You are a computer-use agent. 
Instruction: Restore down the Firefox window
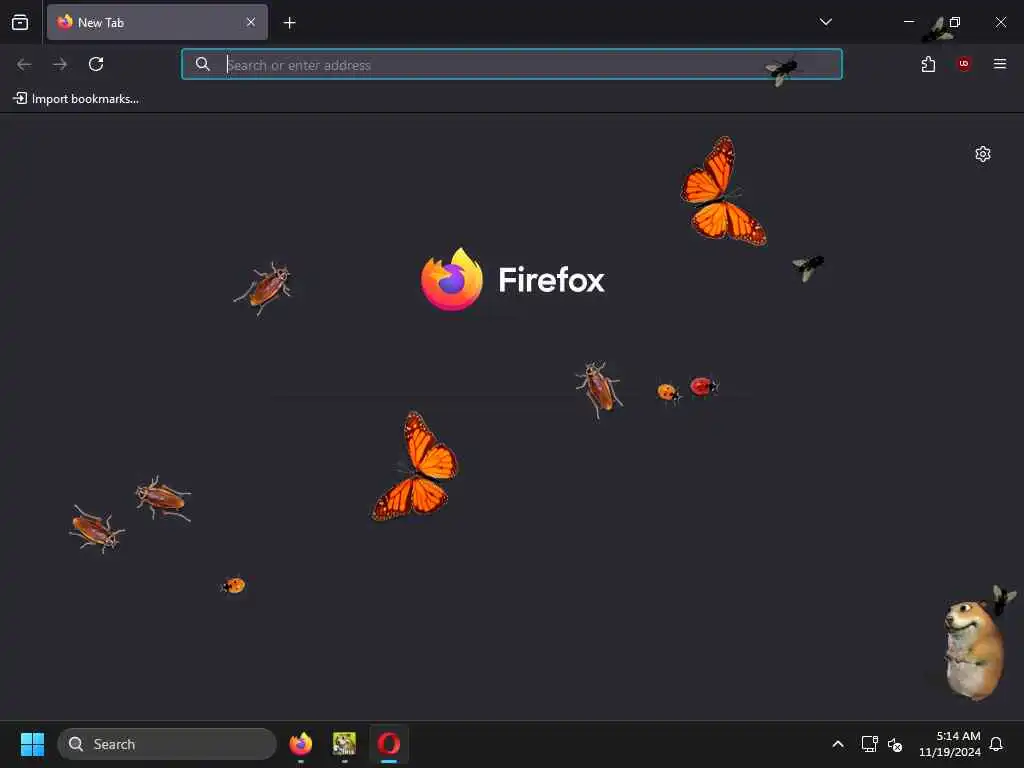(x=955, y=22)
